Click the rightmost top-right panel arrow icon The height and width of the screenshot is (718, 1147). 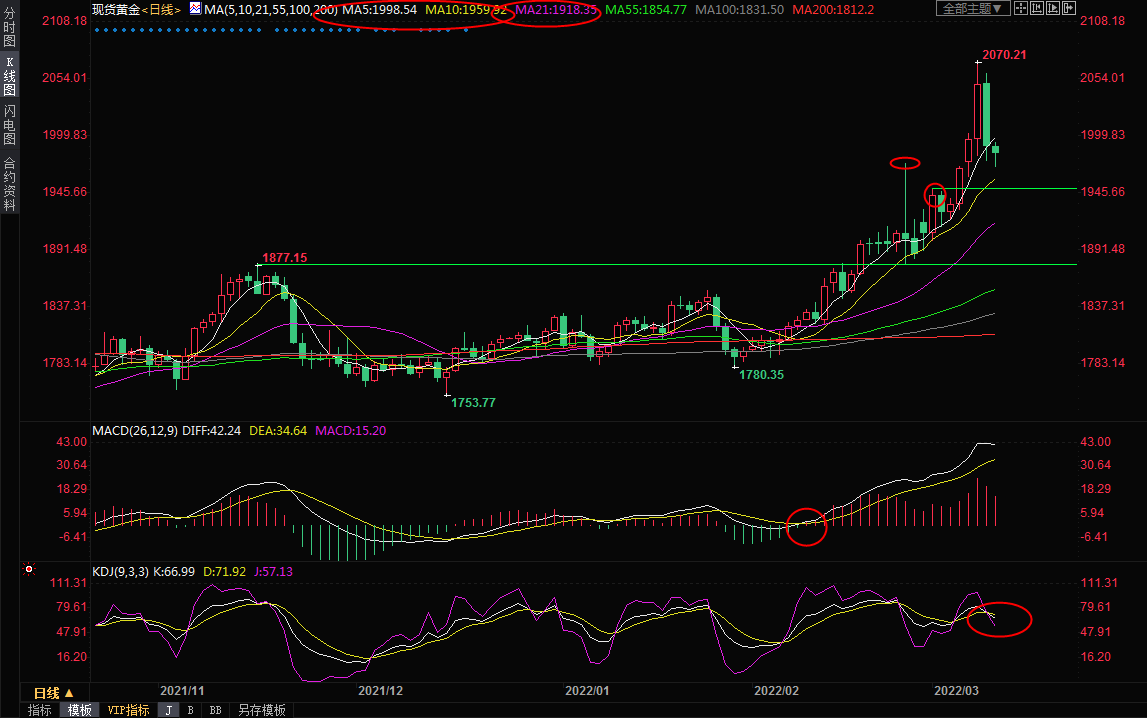point(1074,9)
